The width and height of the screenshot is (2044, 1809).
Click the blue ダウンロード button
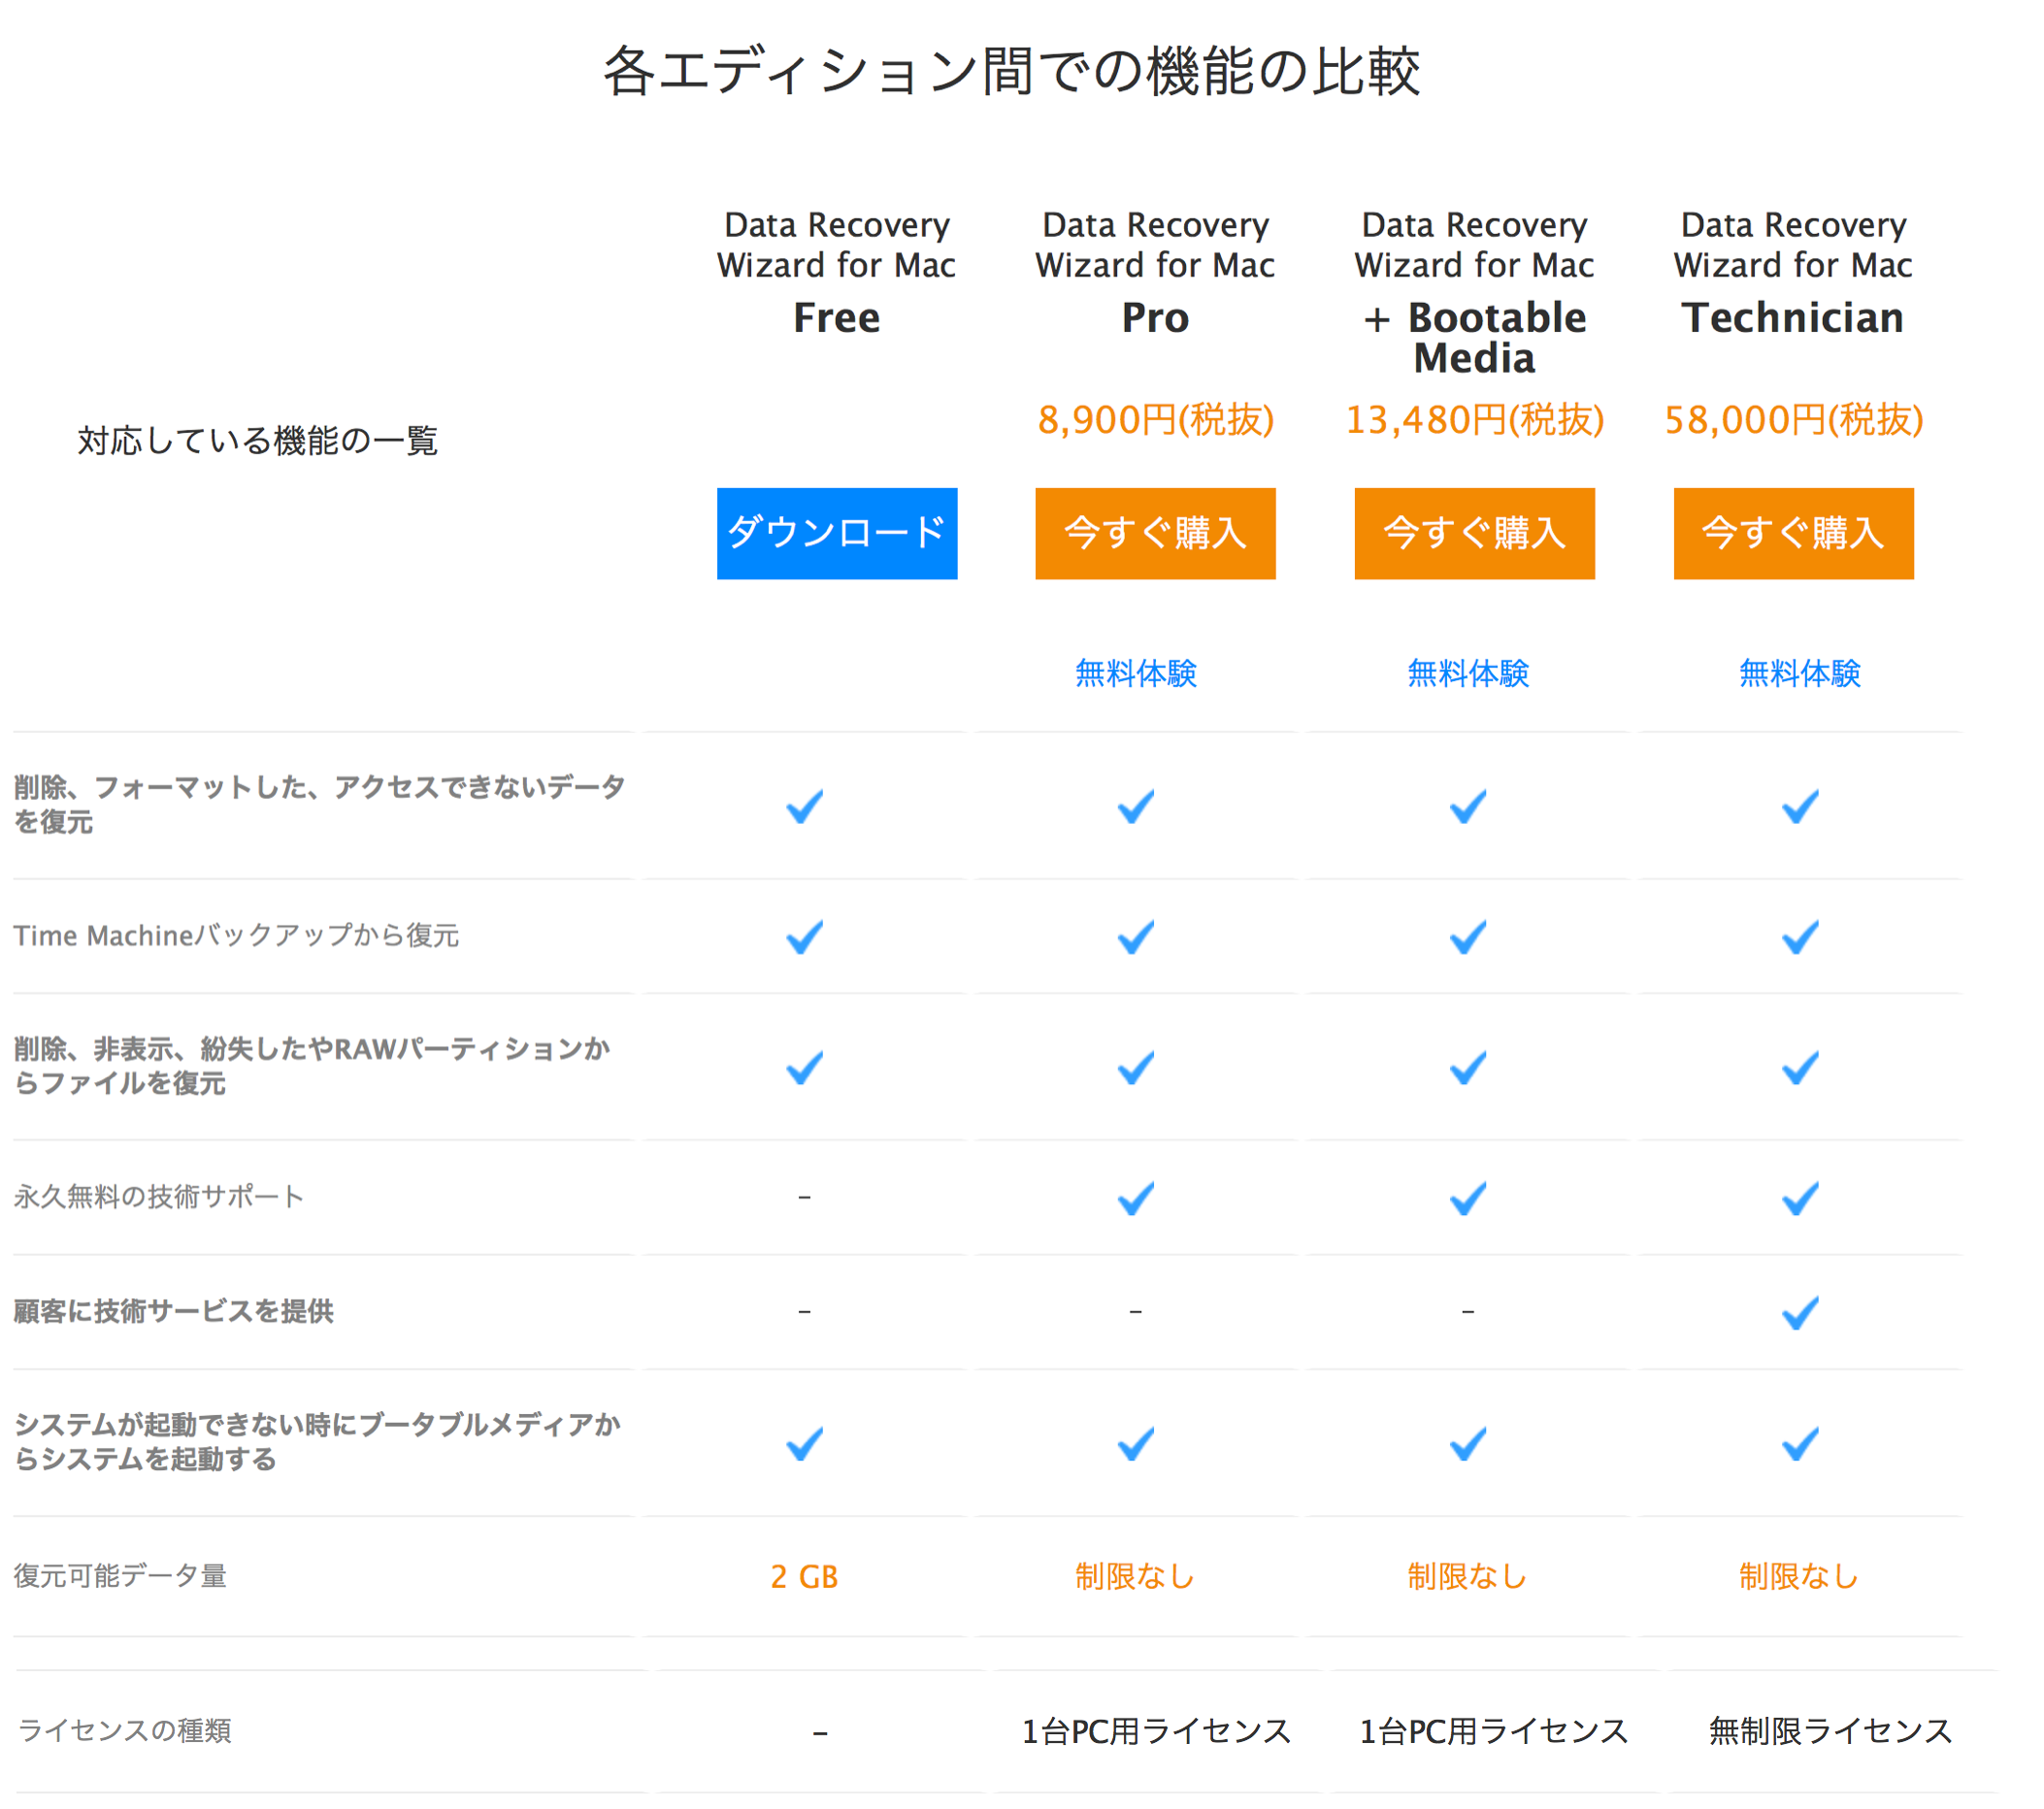tap(836, 533)
